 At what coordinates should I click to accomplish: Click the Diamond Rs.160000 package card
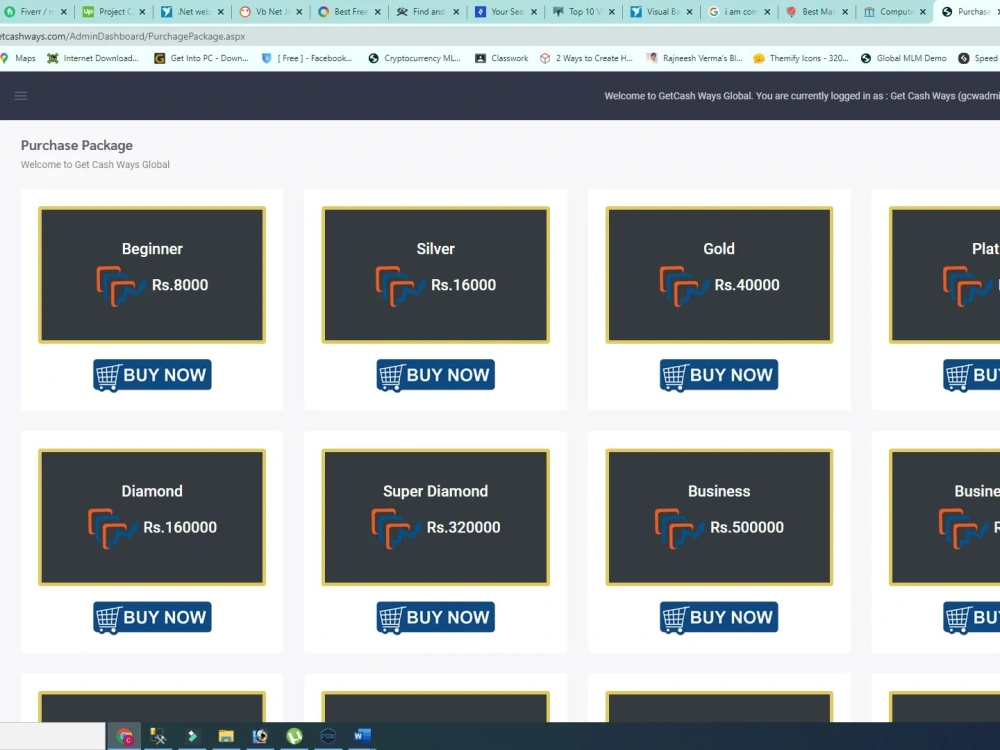152,517
